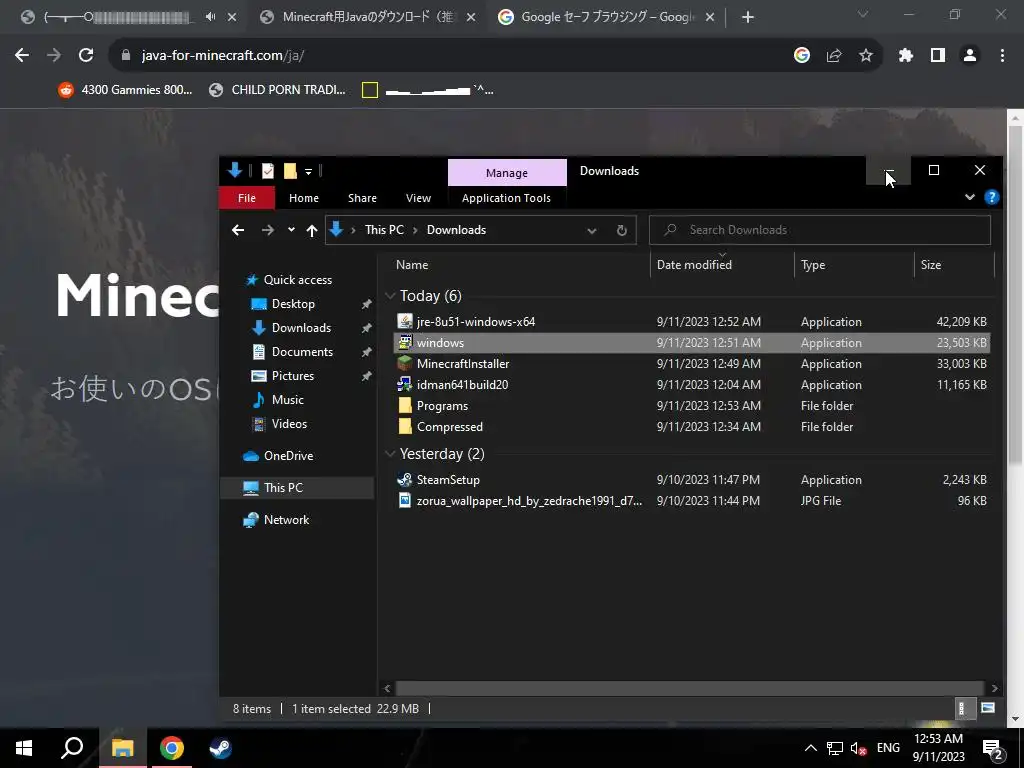Open the Chrome profile avatar button

[x=970, y=56]
